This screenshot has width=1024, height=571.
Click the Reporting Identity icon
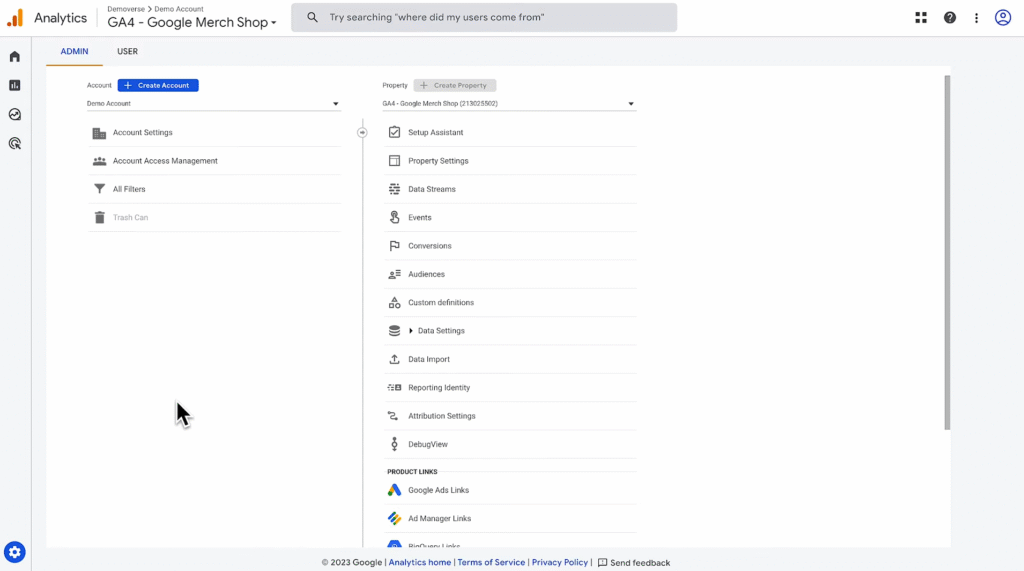click(394, 387)
